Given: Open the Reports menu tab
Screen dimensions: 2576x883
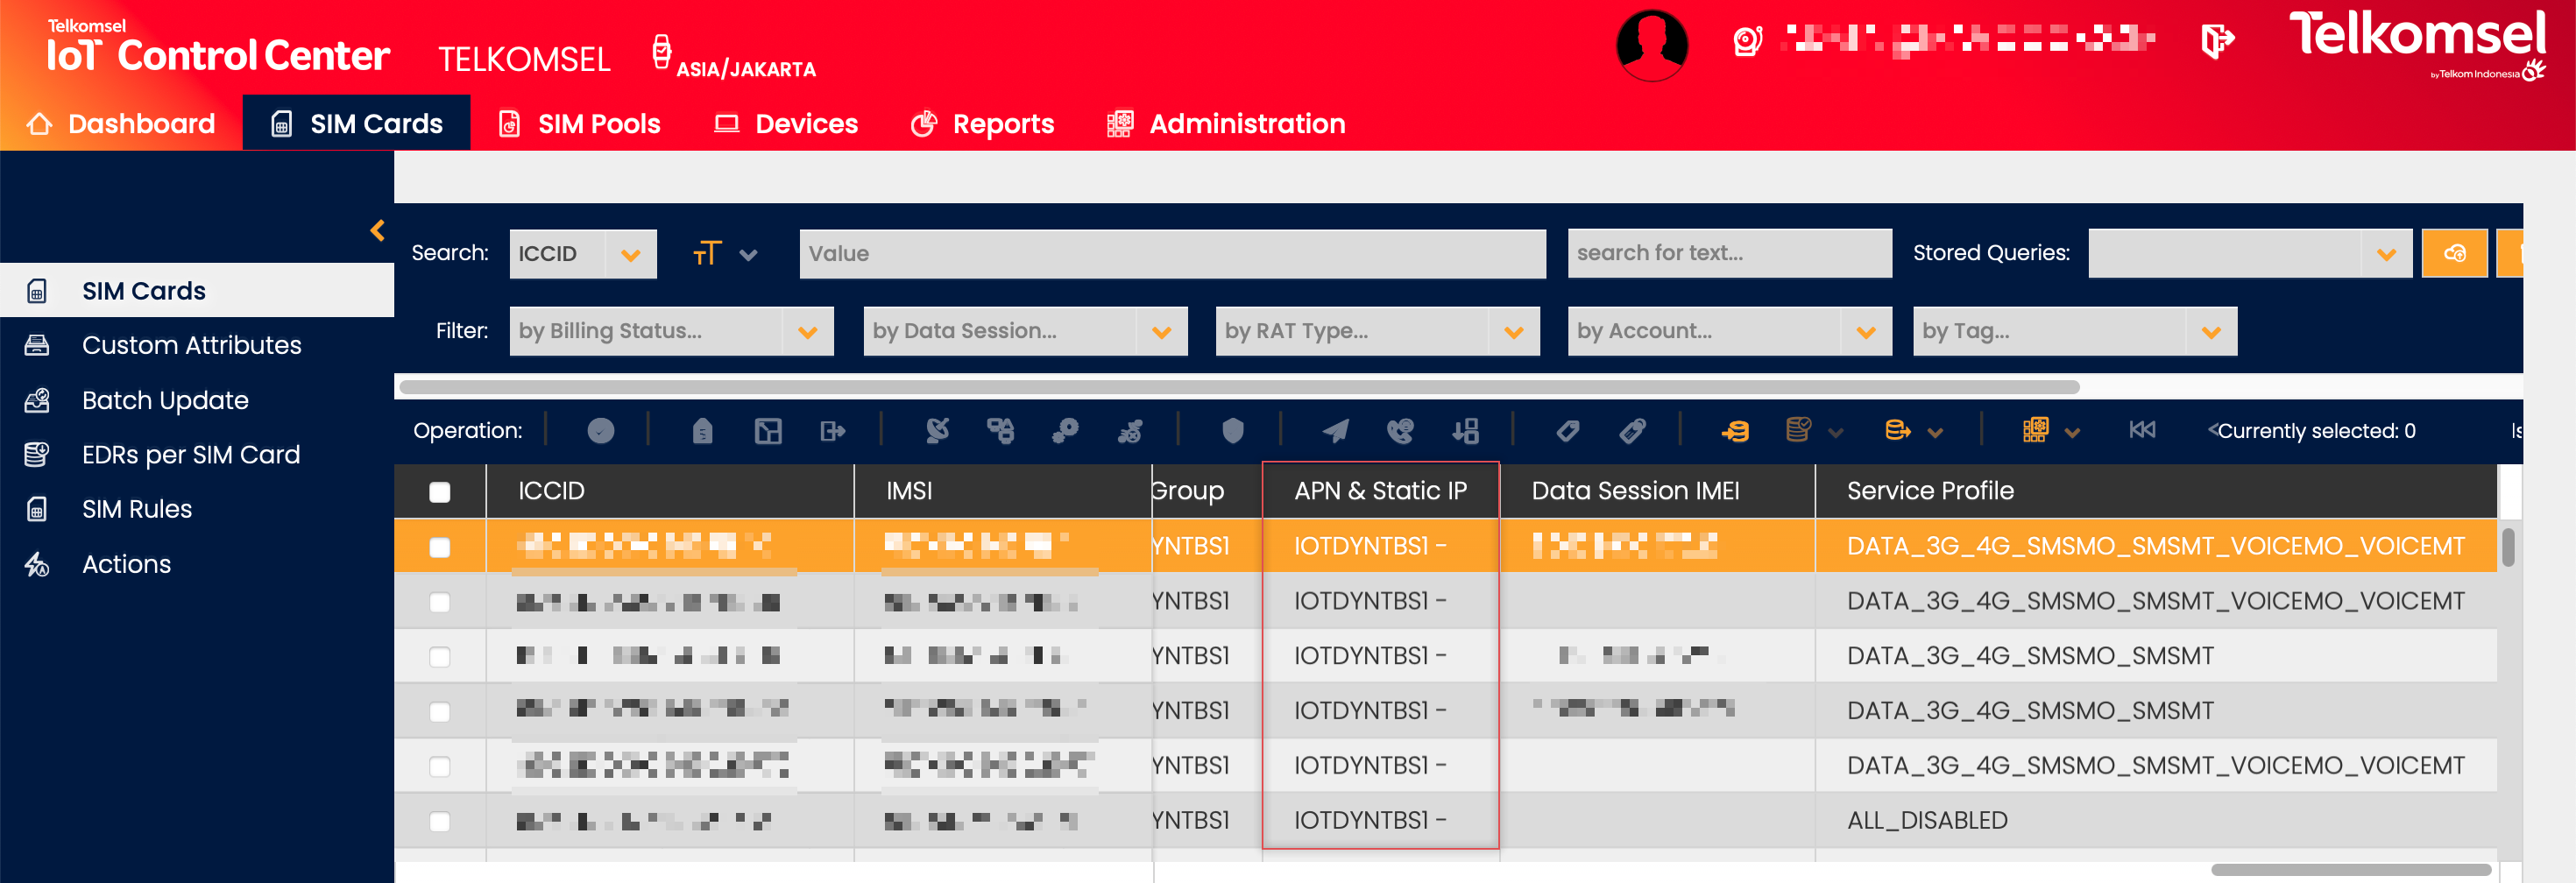Looking at the screenshot, I should [982, 124].
